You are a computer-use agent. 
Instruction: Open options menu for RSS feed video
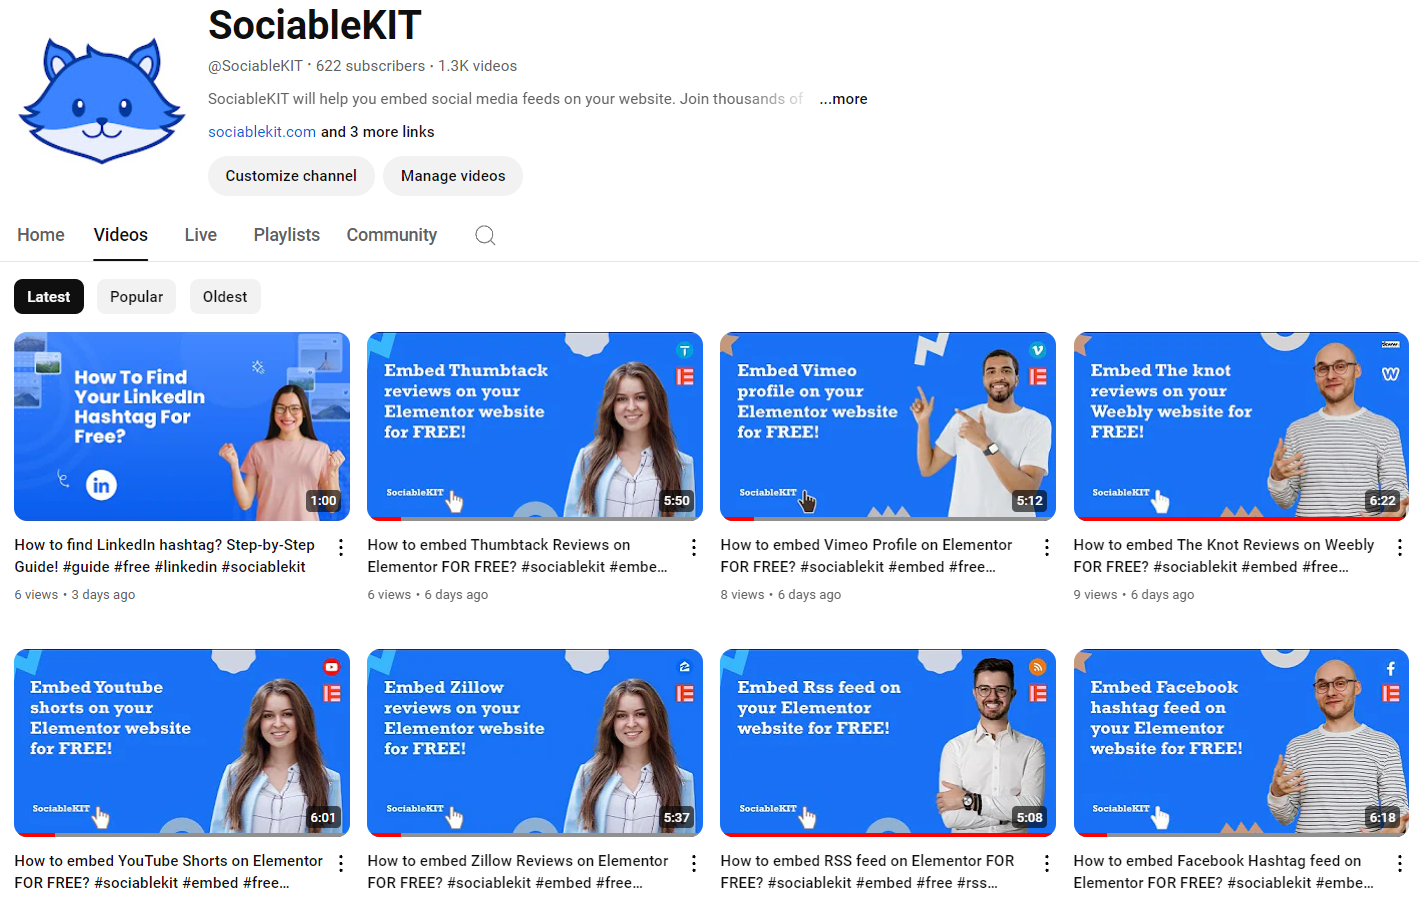1047,863
